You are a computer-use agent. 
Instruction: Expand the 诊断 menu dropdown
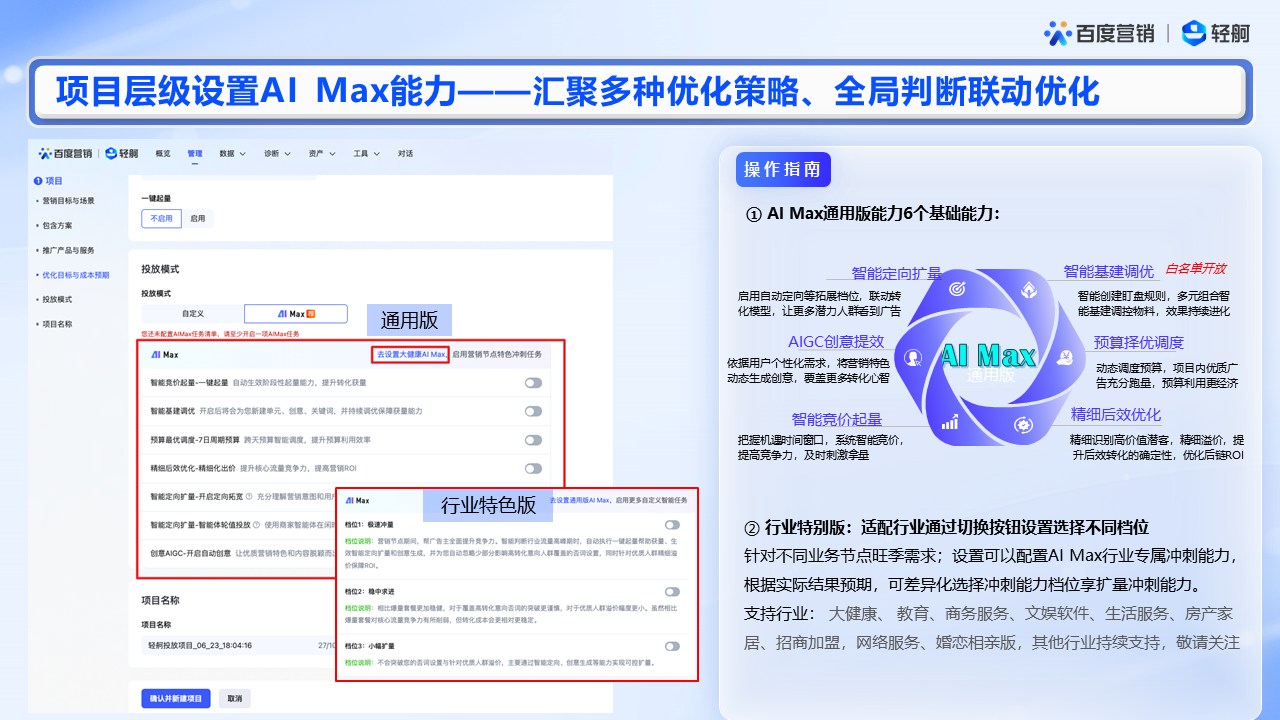click(x=277, y=154)
